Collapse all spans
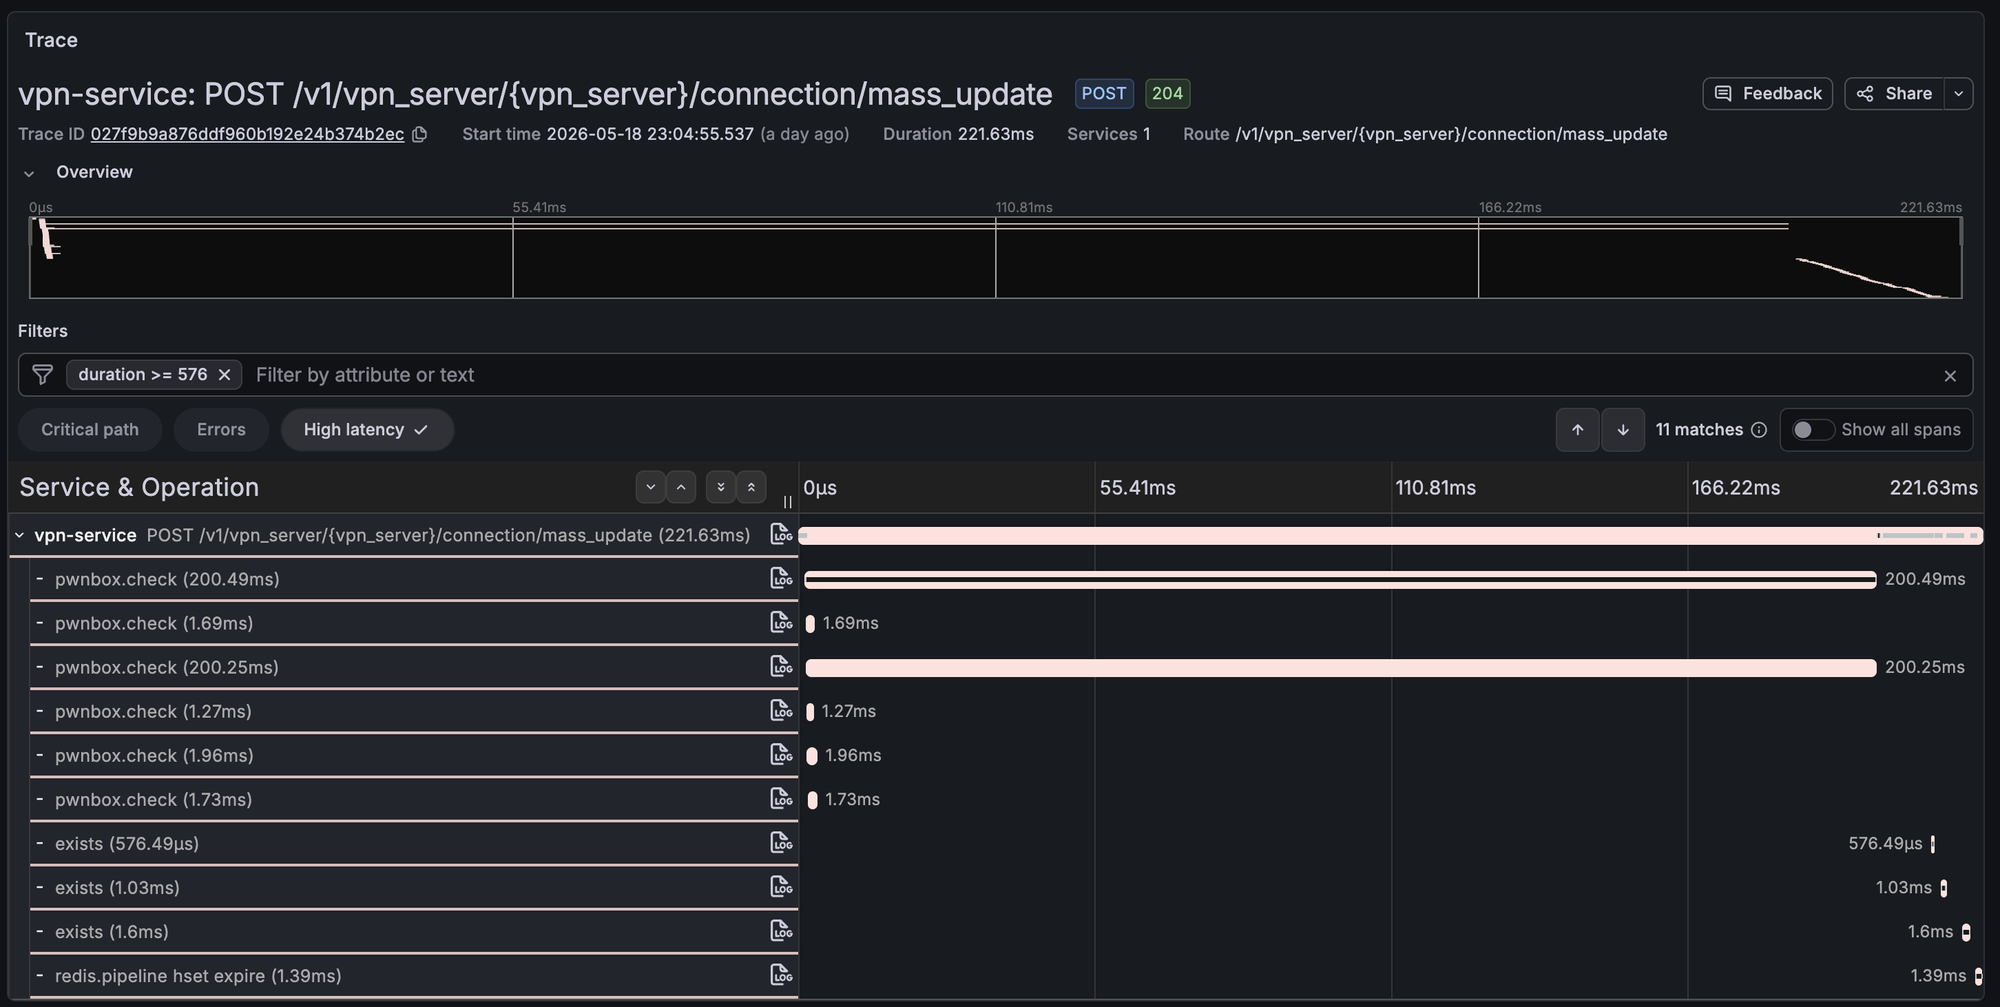 [x=751, y=487]
